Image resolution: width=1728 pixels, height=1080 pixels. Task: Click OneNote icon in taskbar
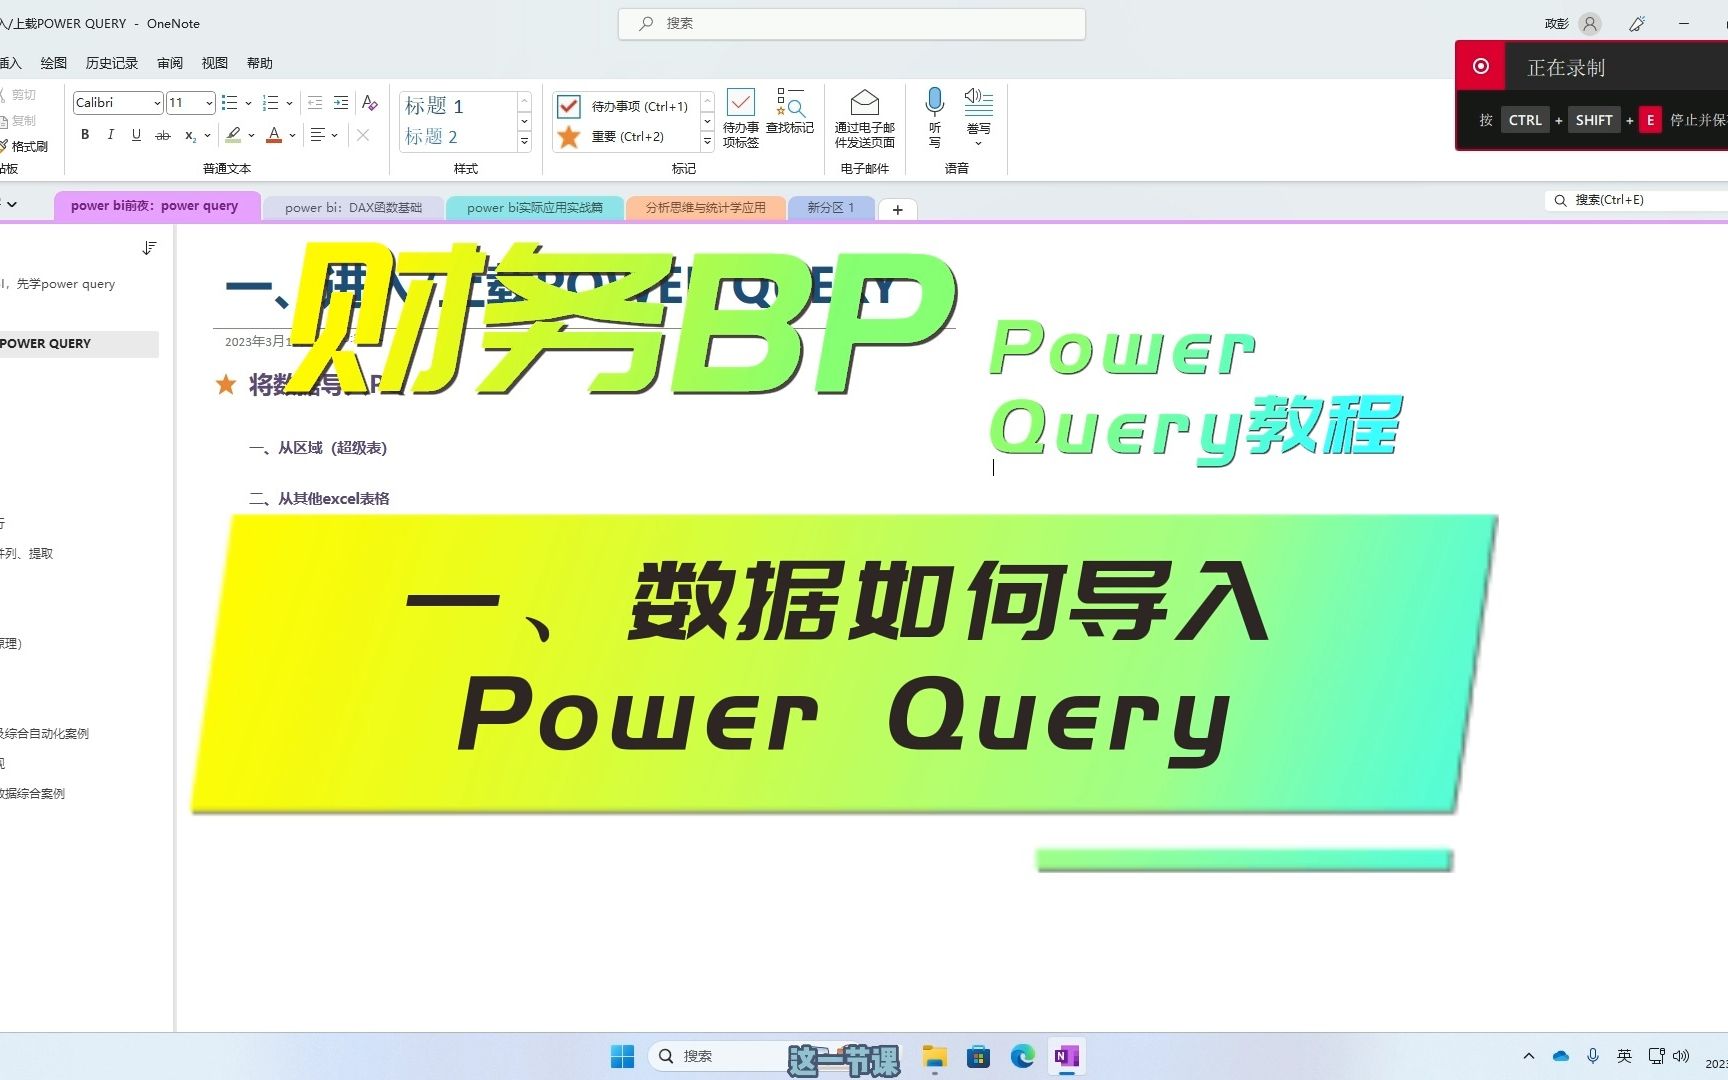pyautogui.click(x=1066, y=1056)
